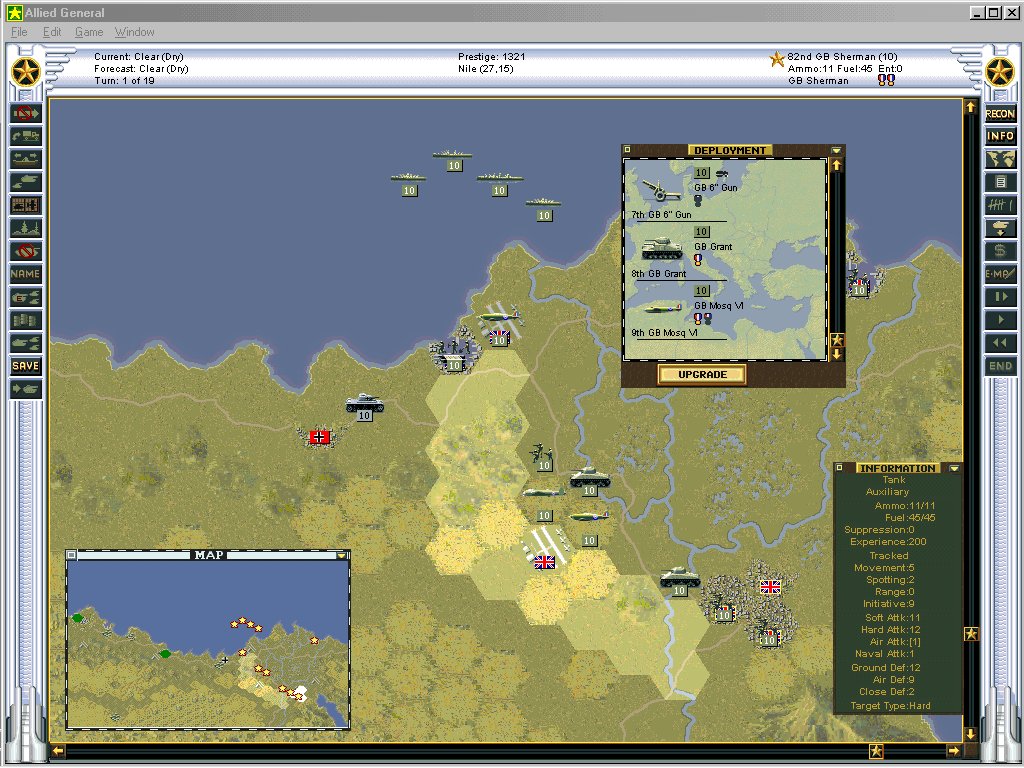Click the SAVE game button
Image resolution: width=1024 pixels, height=768 pixels.
[x=25, y=366]
